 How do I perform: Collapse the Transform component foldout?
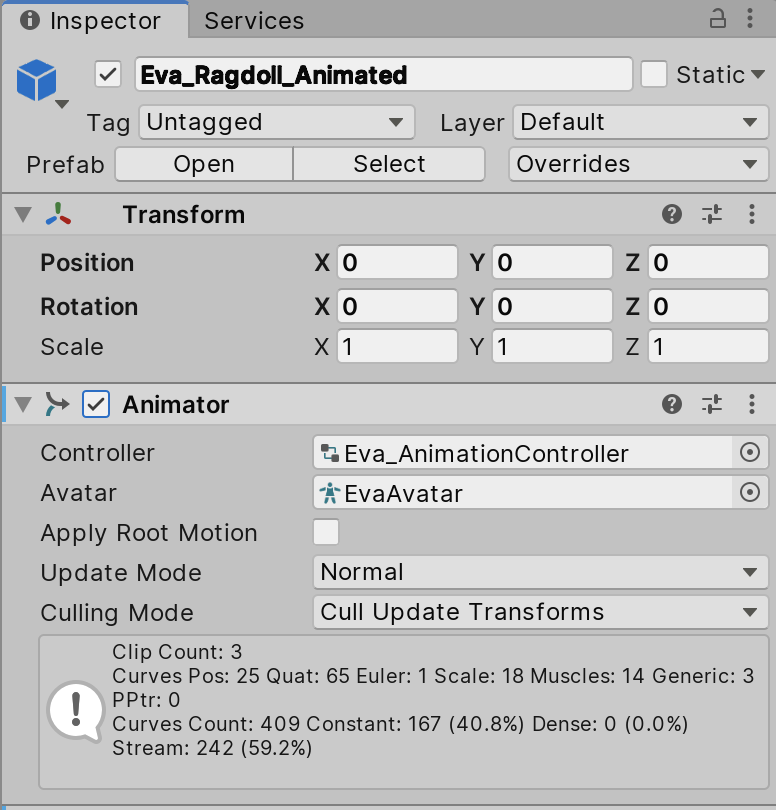point(22,214)
